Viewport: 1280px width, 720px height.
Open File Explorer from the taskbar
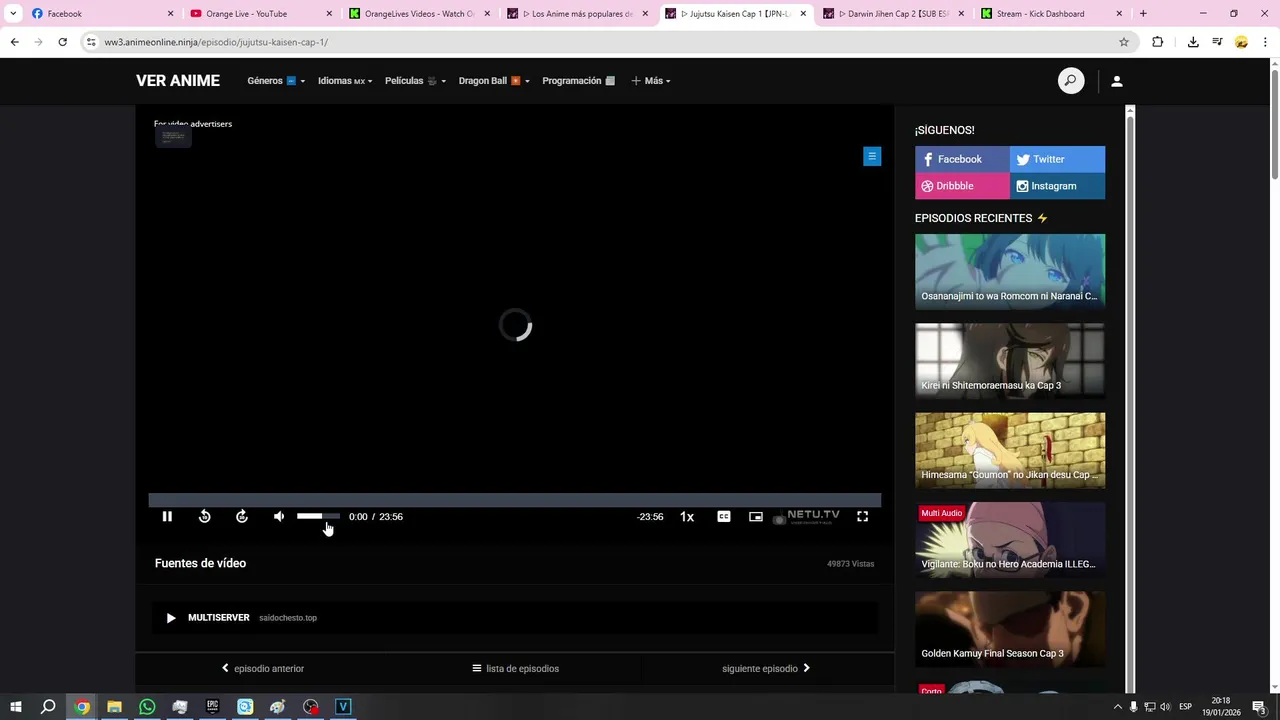tap(114, 707)
